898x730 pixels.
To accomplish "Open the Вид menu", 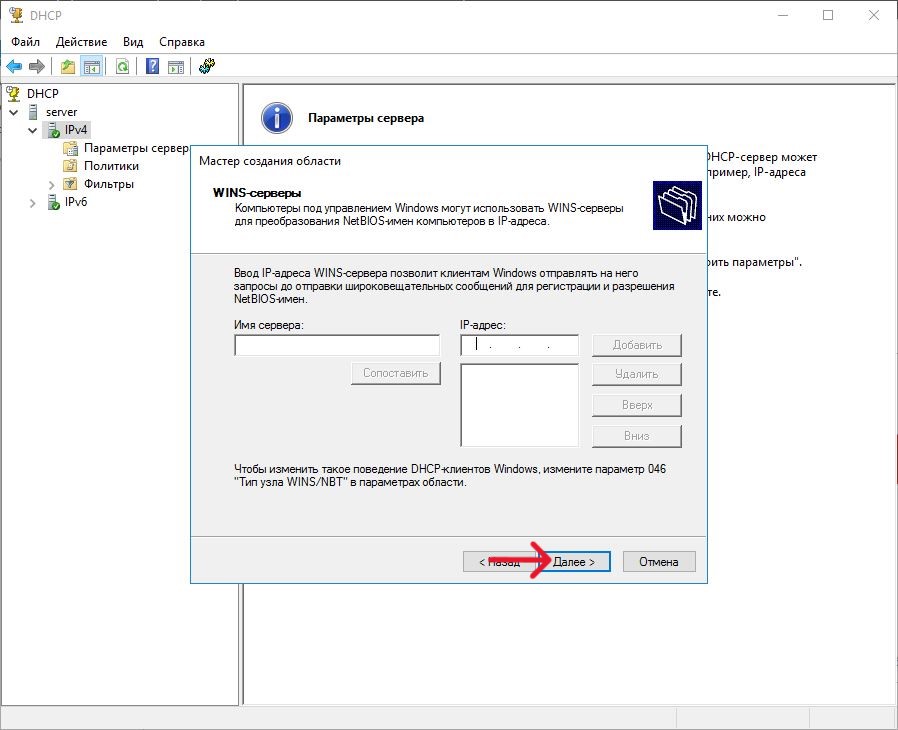I will click(x=133, y=42).
